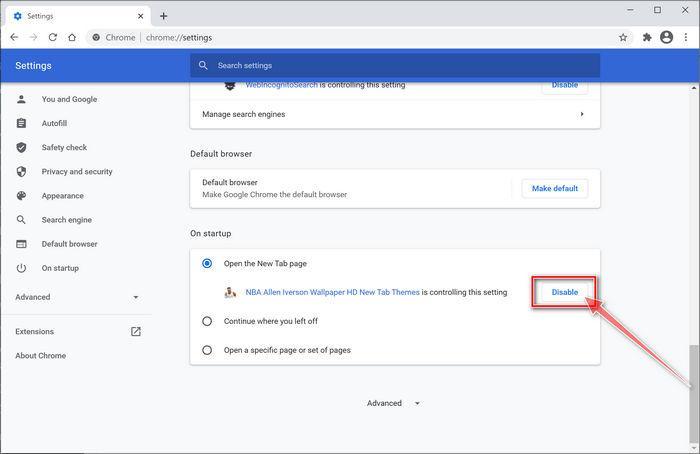
Task: Open the Extensions puzzle icon
Action: click(x=647, y=37)
